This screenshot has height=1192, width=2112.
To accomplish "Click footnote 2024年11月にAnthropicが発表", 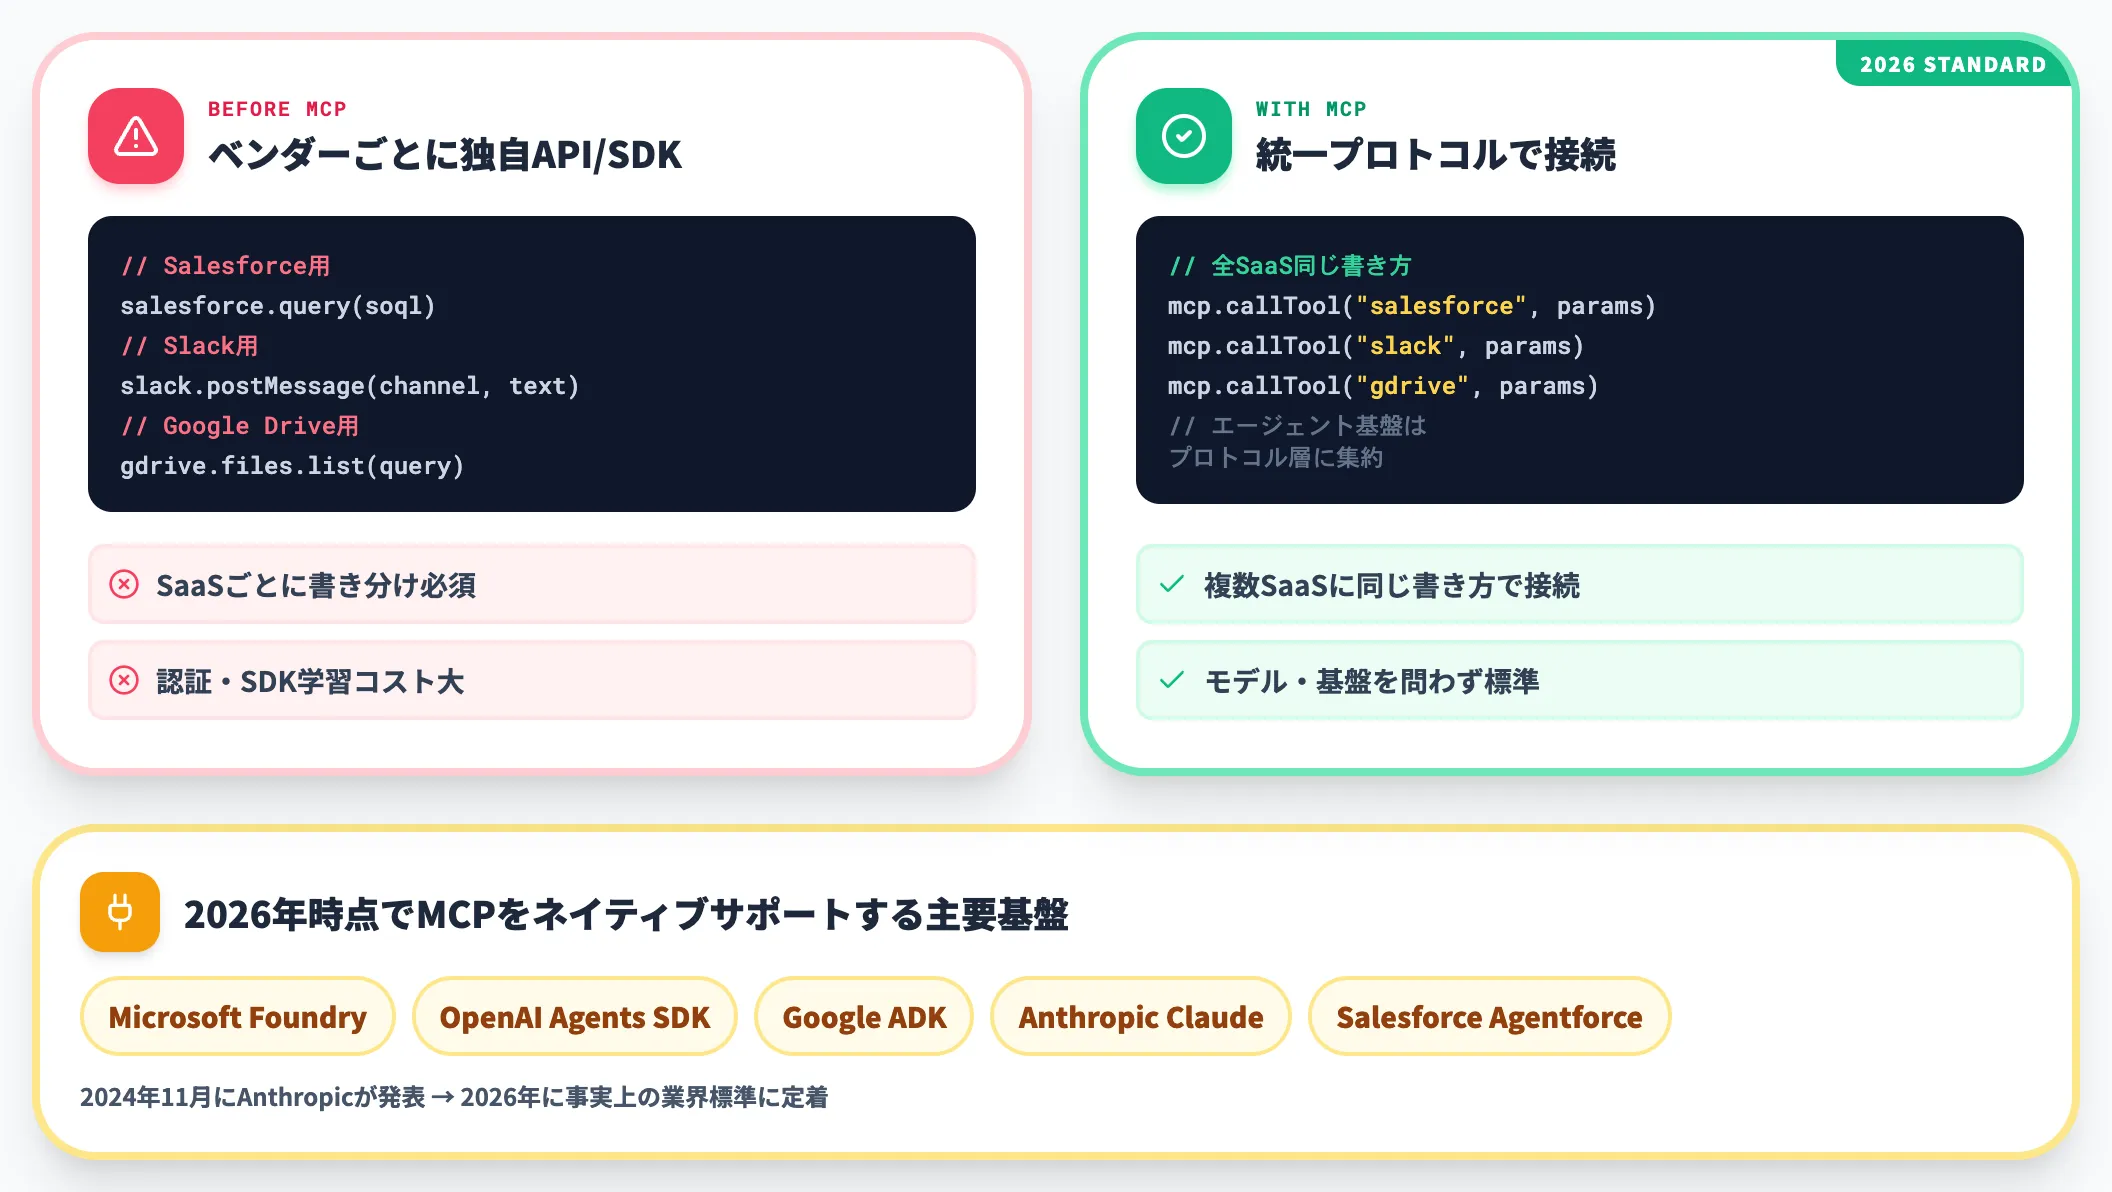I will (253, 1097).
